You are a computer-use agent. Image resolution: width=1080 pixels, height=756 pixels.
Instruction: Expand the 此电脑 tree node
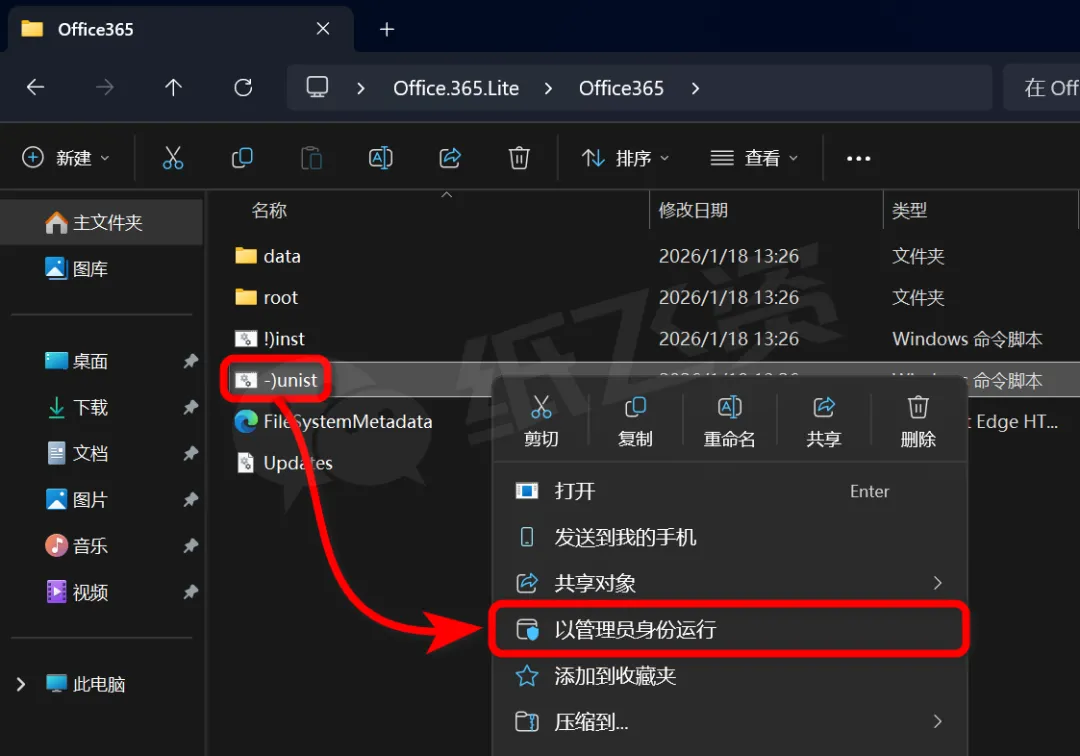click(21, 684)
